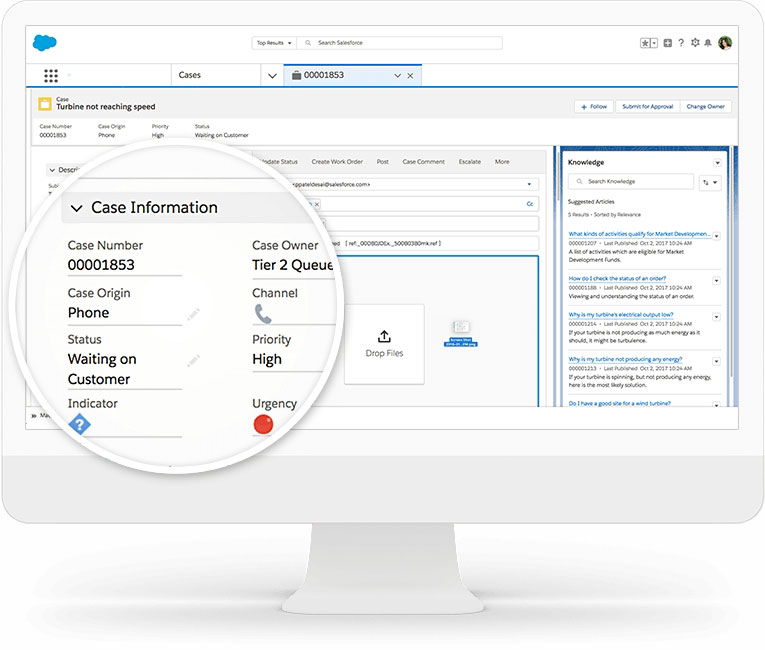The image size is (765, 650).
Task: Open the Escalate action tab
Action: [x=470, y=162]
